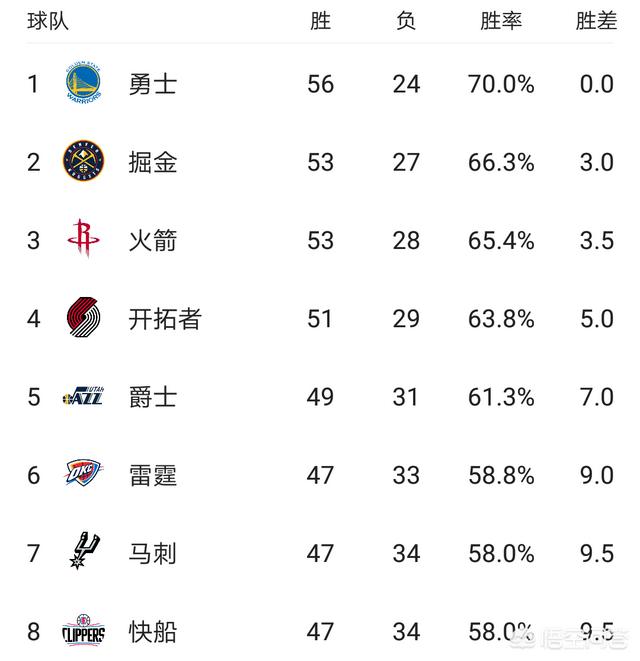Screen dimensions: 640x661
Task: Click the Utah Jazz logo
Action: [x=84, y=397]
